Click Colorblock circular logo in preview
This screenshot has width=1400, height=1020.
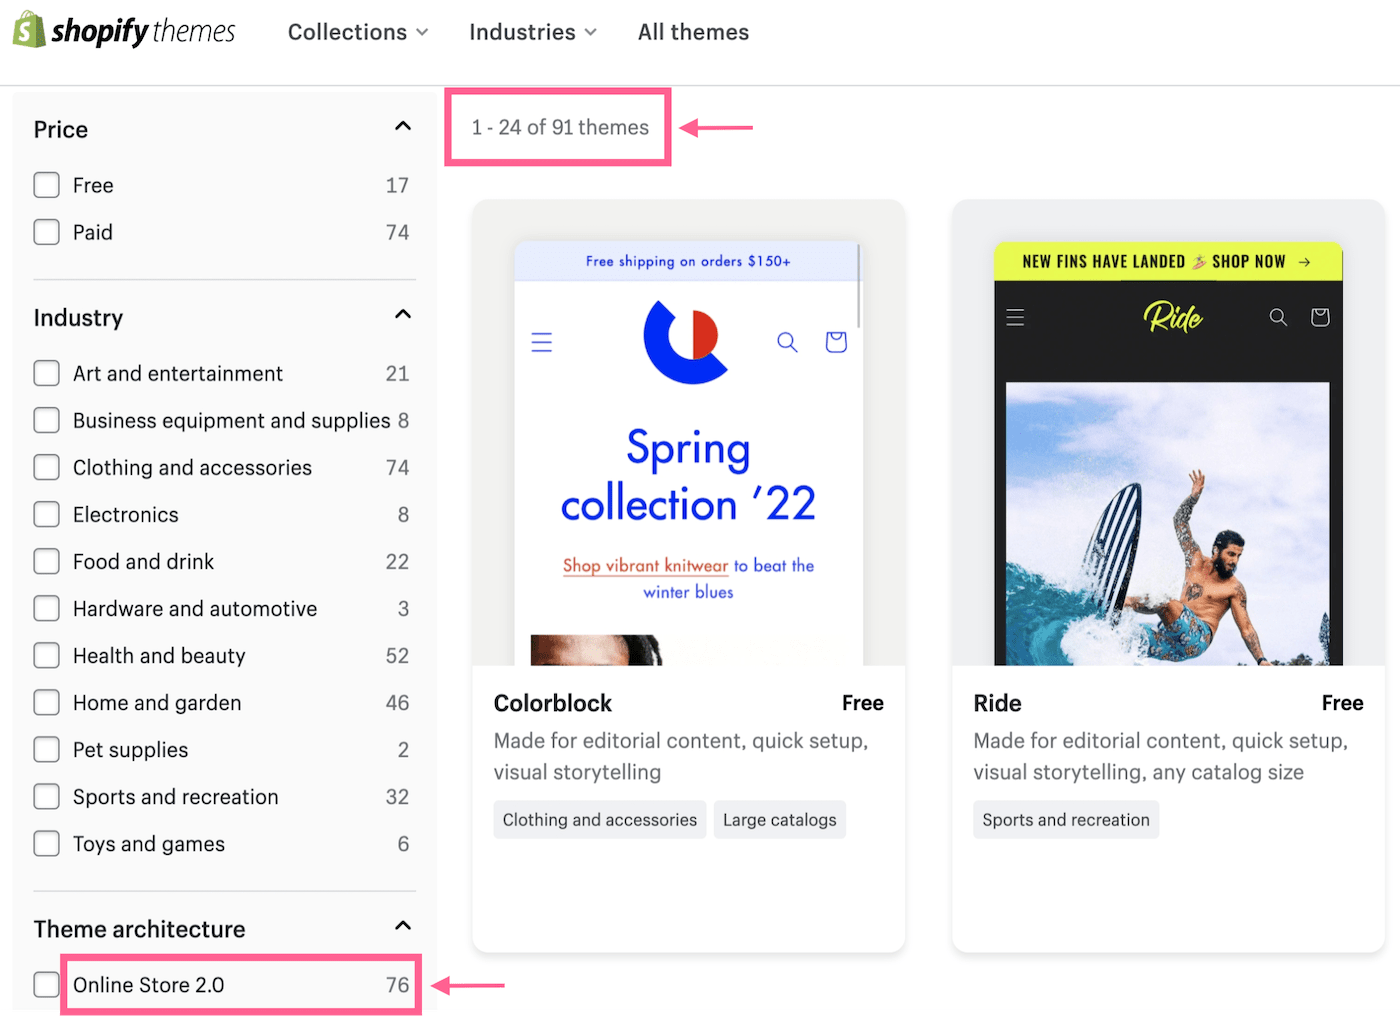coord(688,341)
